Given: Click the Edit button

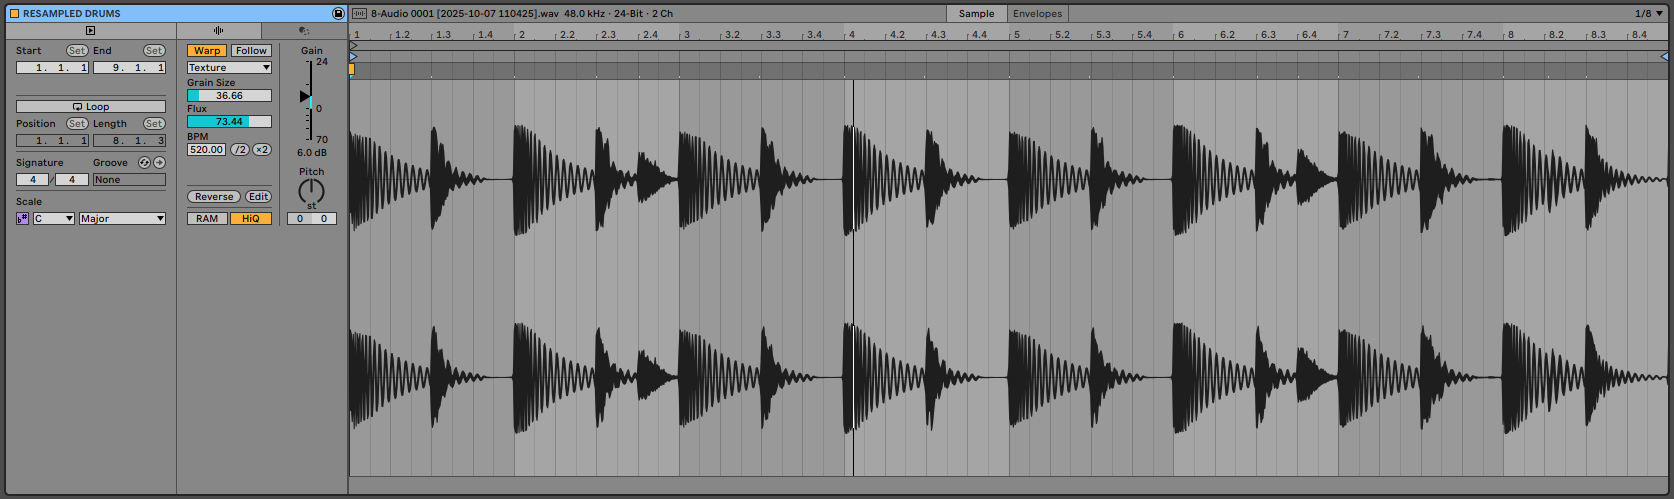Looking at the screenshot, I should pos(259,197).
